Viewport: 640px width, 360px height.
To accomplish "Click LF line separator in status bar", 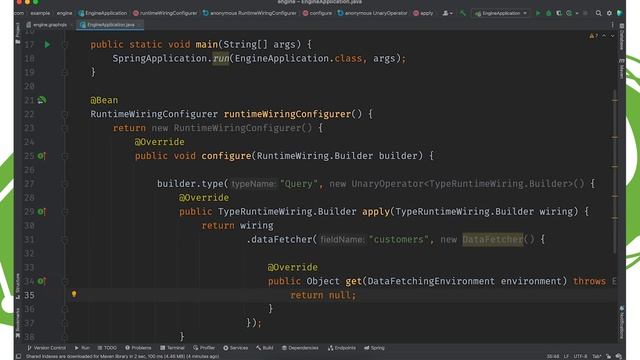I will point(566,356).
